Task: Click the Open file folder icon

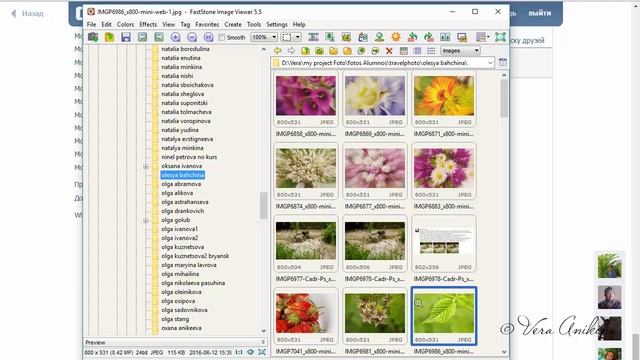Action: 109,37
